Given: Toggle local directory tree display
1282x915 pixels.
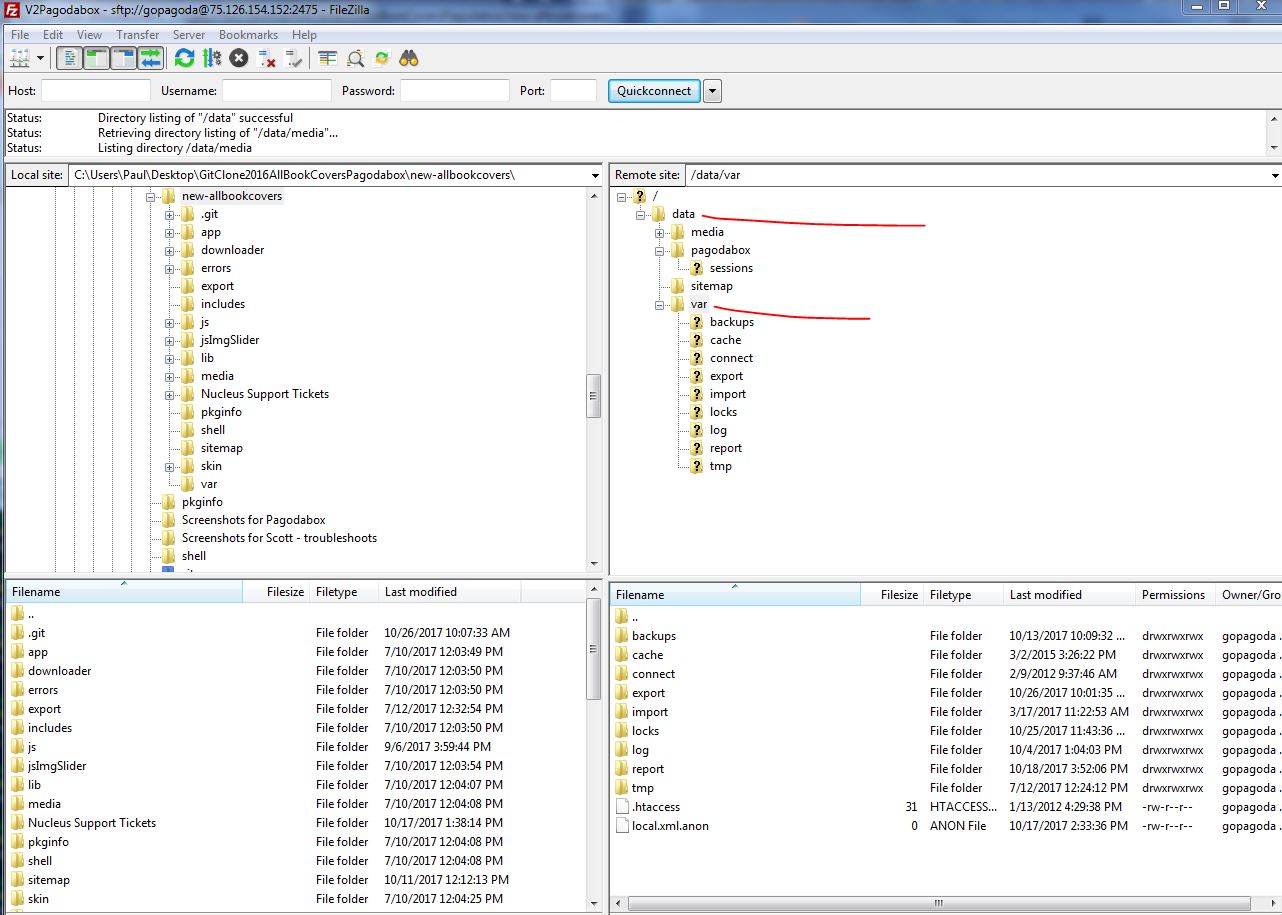Looking at the screenshot, I should click(96, 58).
